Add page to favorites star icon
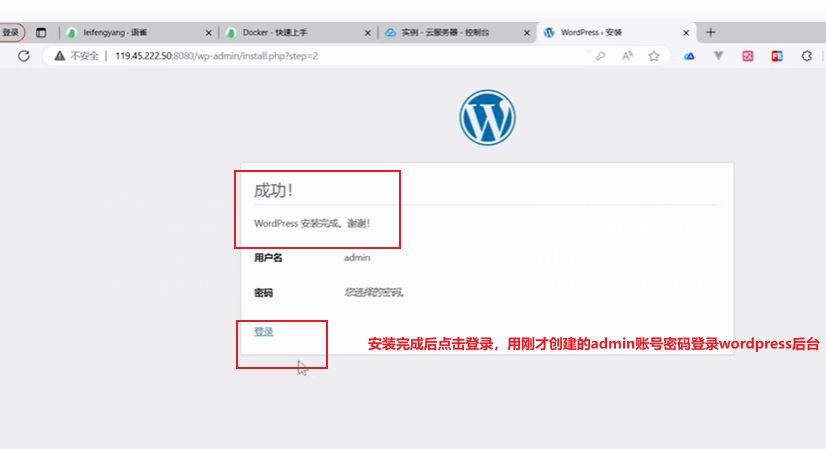This screenshot has height=449, width=826. (654, 56)
